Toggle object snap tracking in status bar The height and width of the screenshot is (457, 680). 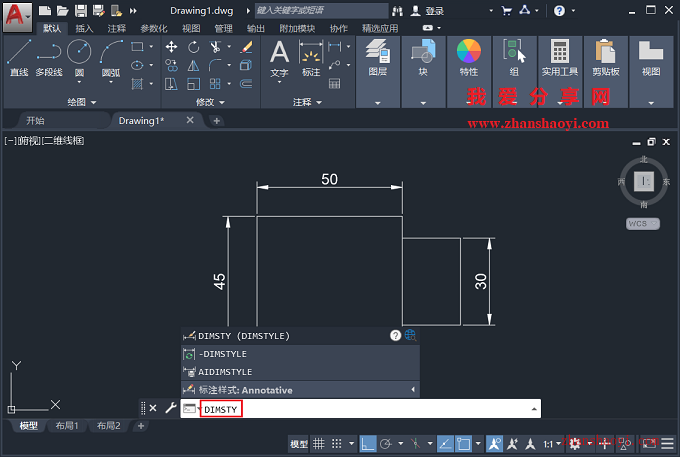click(445, 444)
